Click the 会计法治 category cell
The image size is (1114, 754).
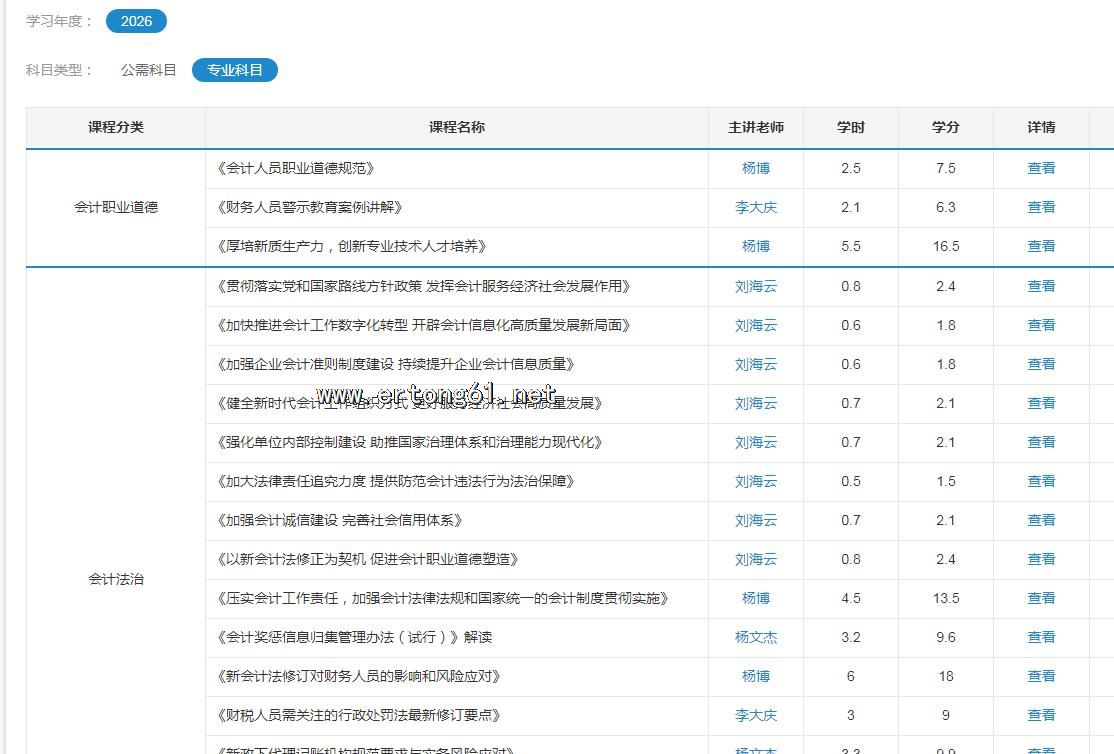(x=116, y=579)
